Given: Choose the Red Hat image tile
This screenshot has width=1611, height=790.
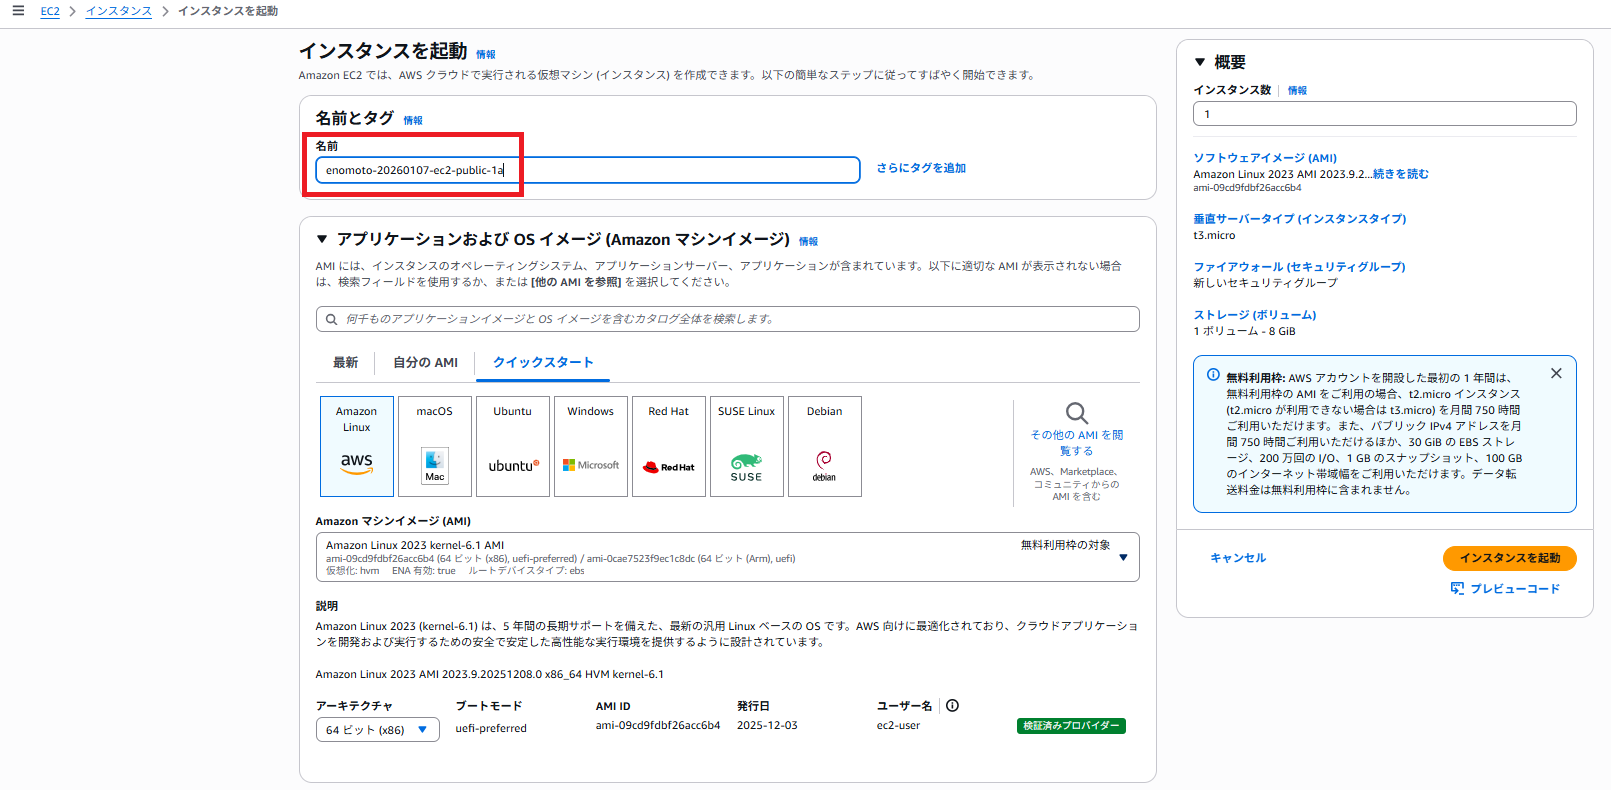Looking at the screenshot, I should (x=669, y=446).
